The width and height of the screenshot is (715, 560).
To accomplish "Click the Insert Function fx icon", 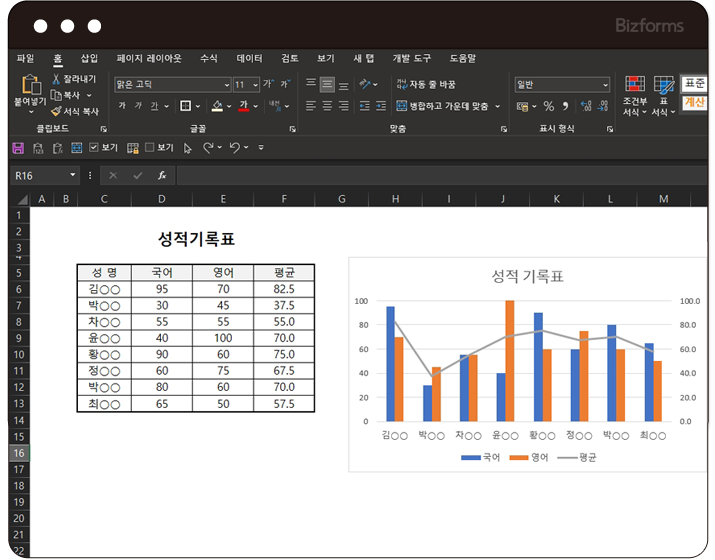I will point(162,175).
